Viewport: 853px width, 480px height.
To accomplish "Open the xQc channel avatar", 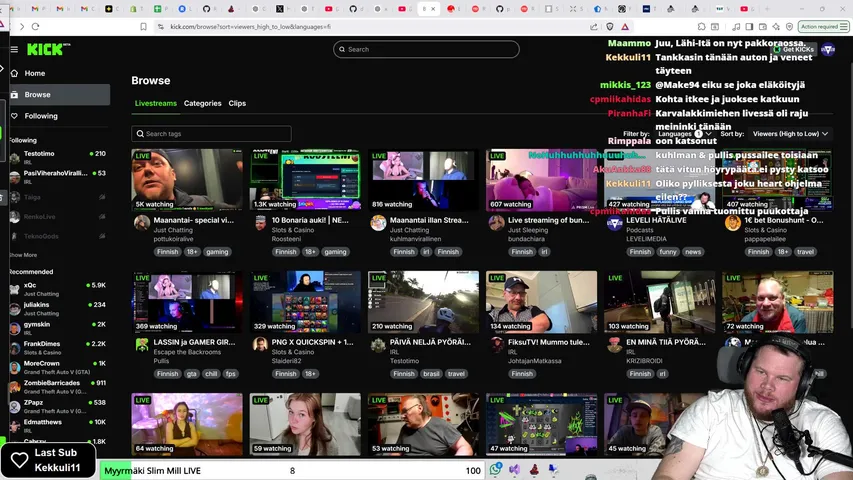I will (15, 289).
